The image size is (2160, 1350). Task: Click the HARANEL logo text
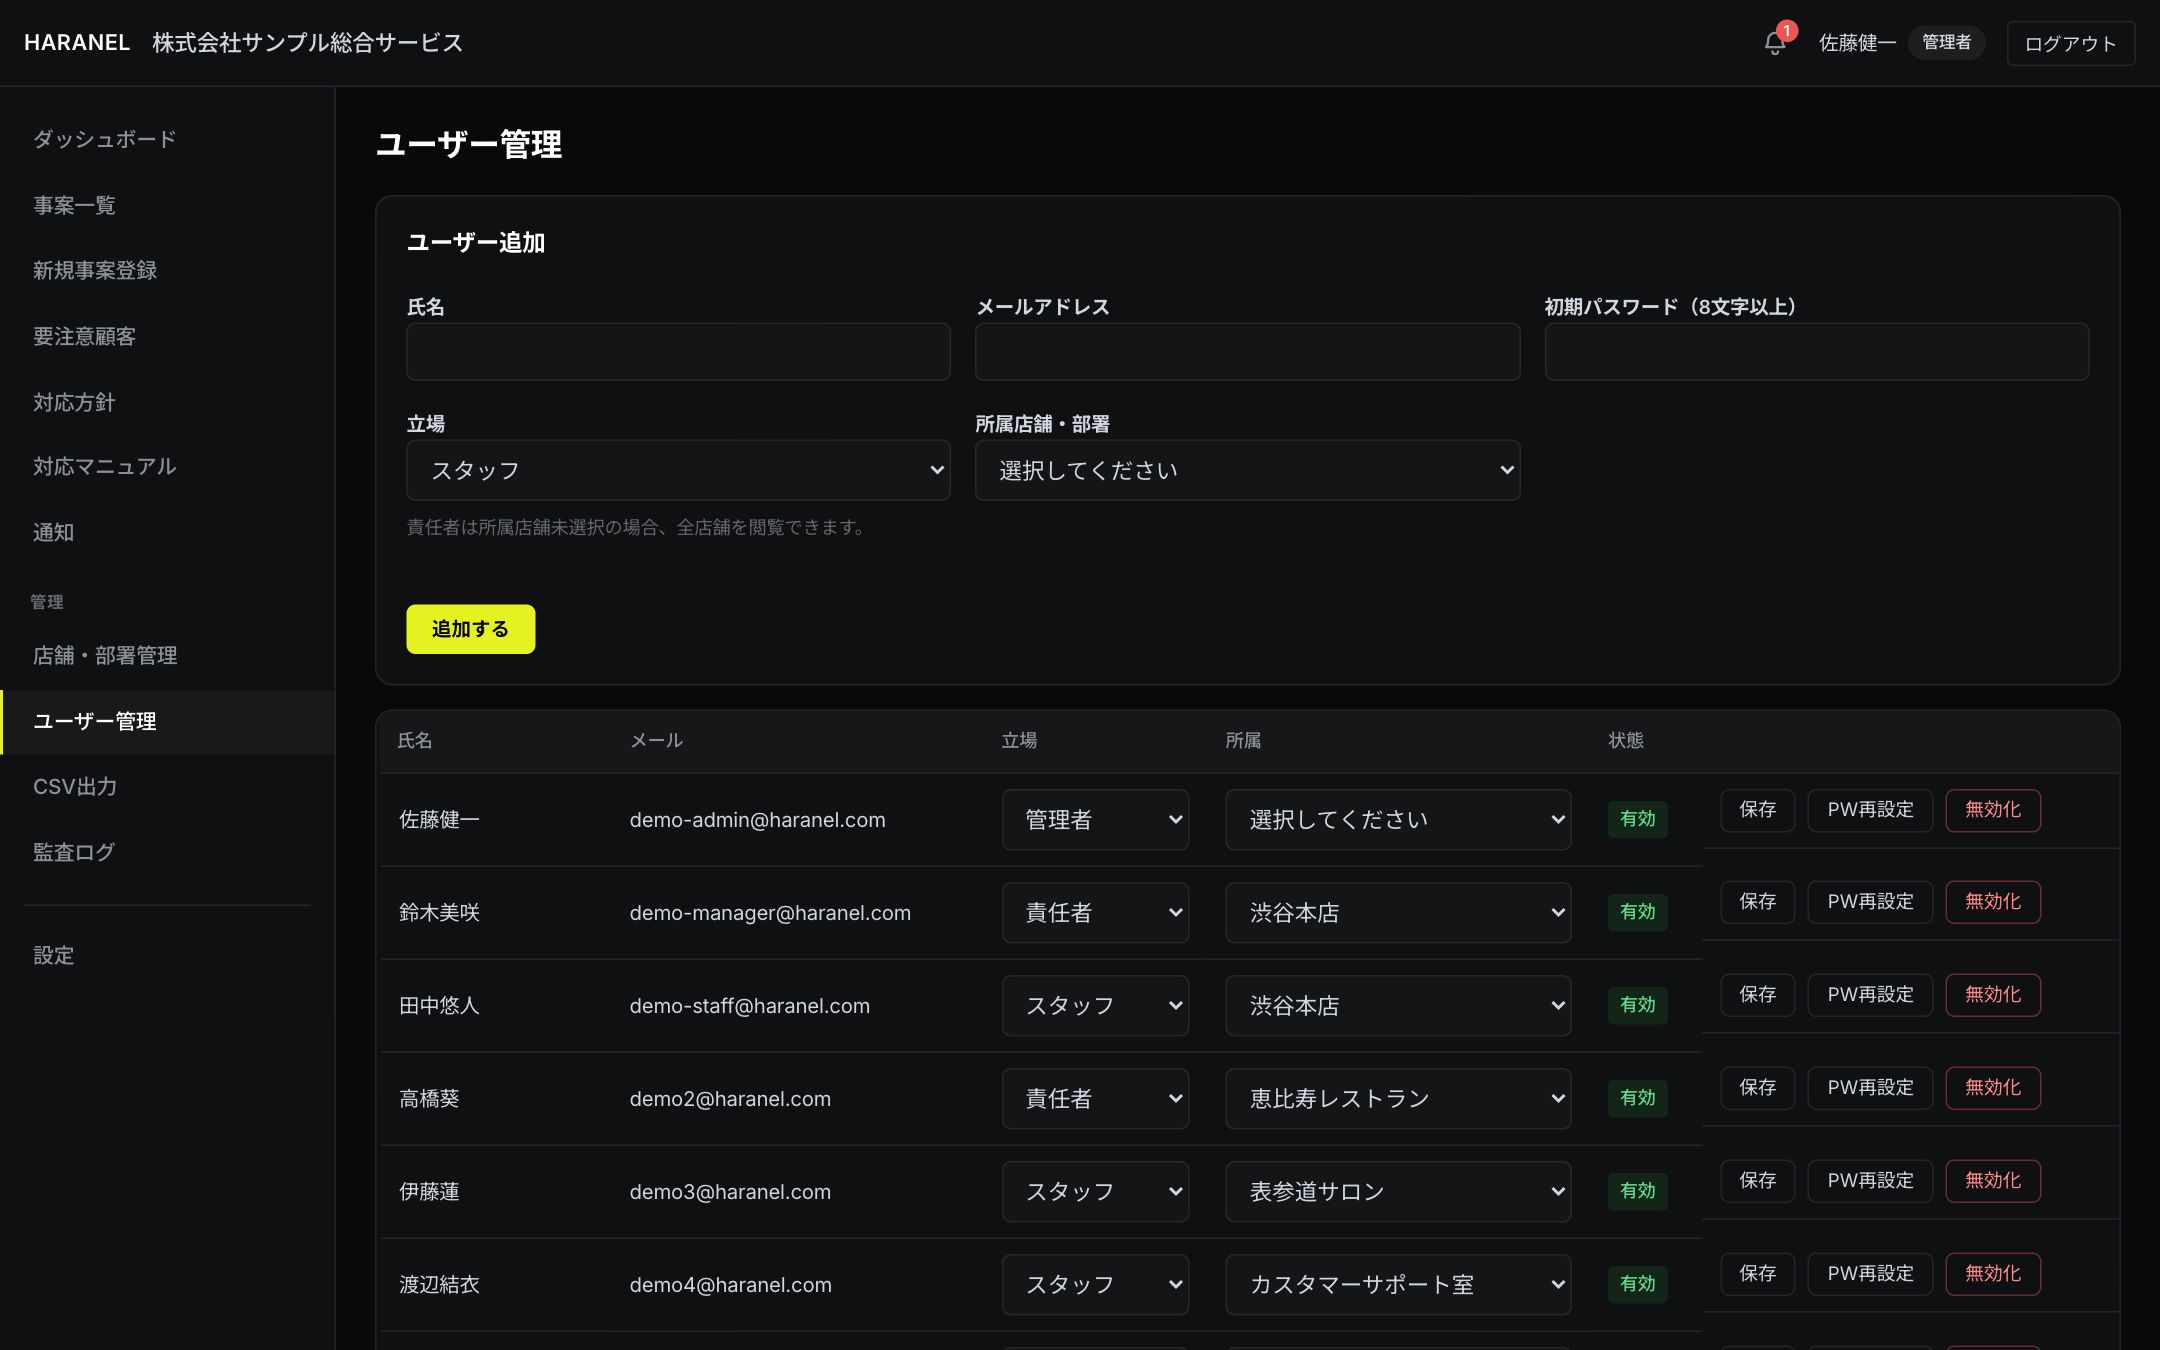77,43
